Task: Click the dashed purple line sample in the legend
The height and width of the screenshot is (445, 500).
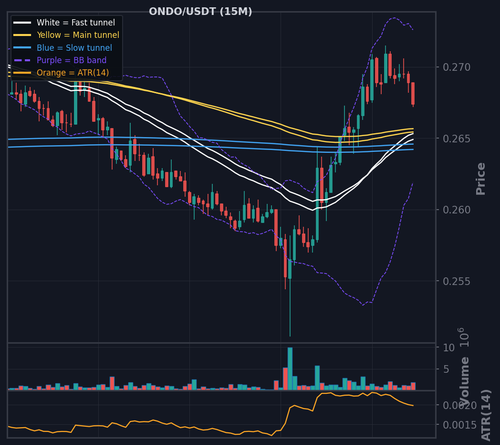Action: 22,60
